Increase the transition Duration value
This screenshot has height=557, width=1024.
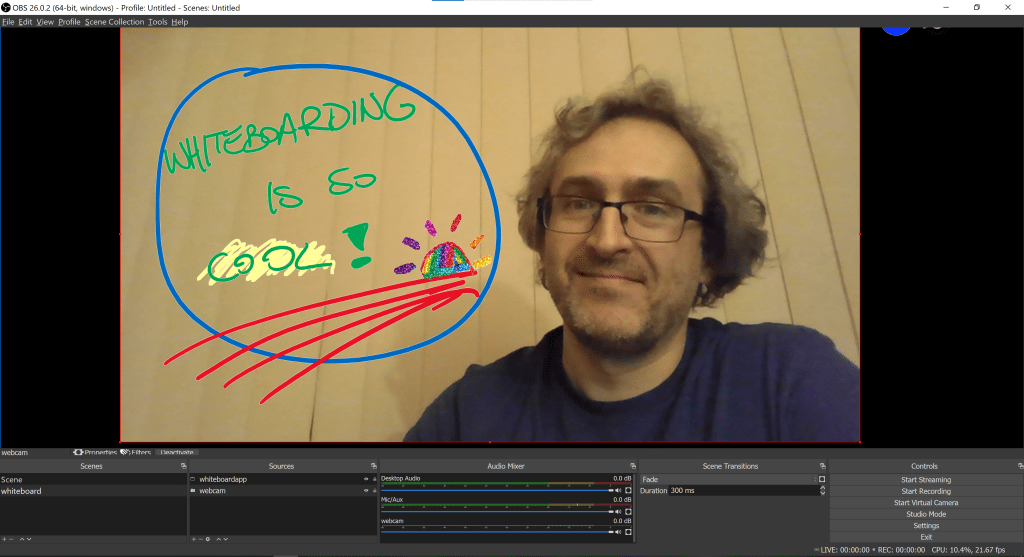coord(822,489)
